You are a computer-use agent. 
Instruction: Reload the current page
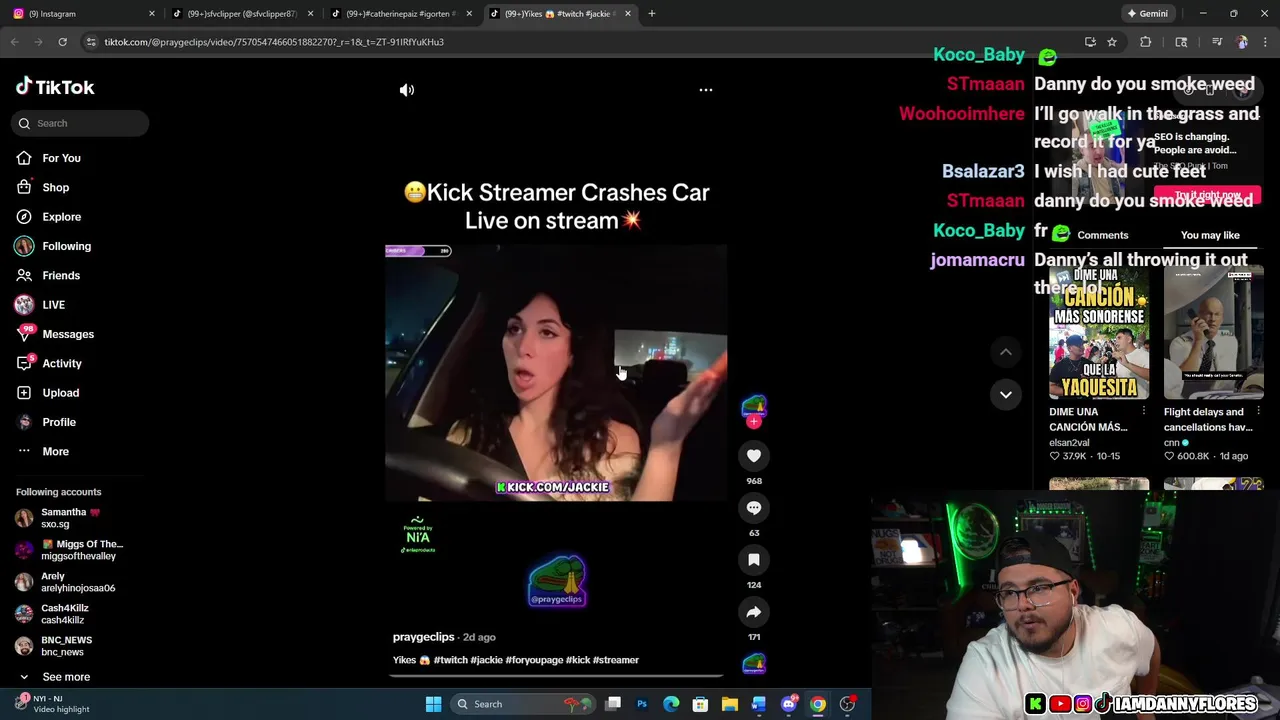pyautogui.click(x=62, y=42)
